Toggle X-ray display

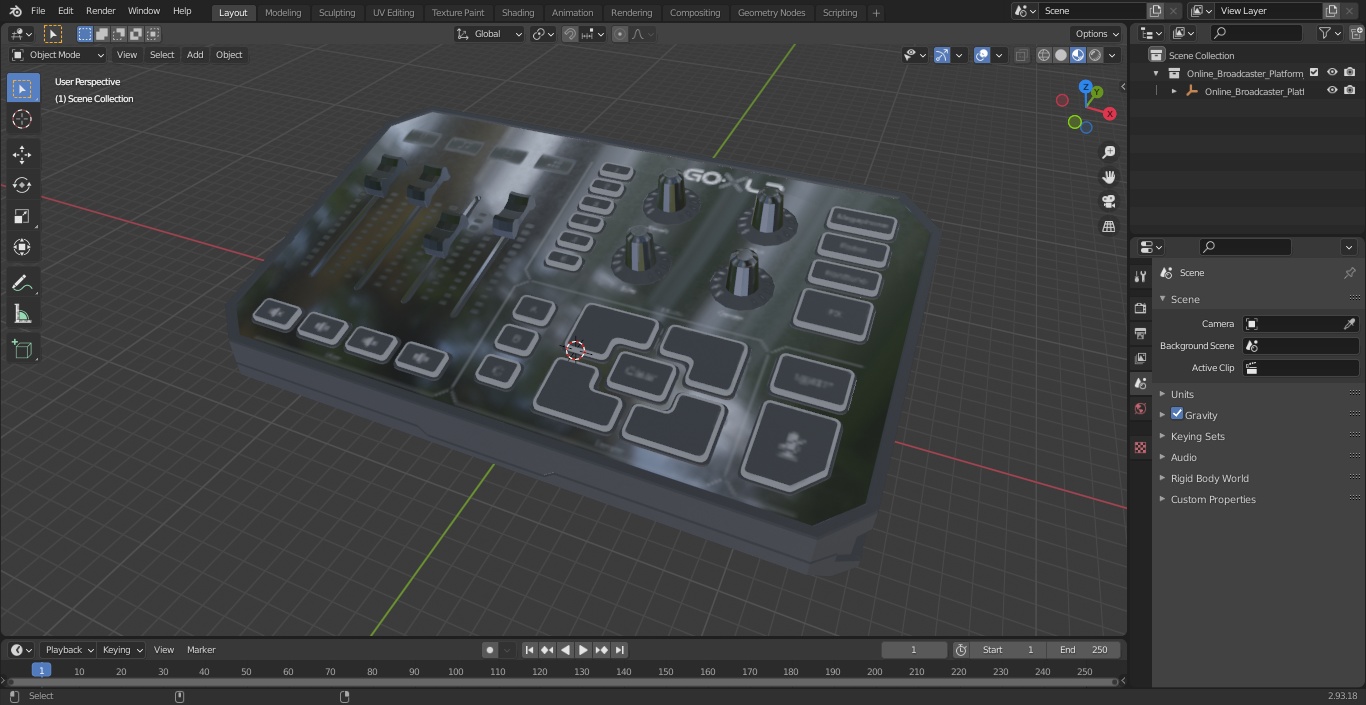pyautogui.click(x=1021, y=55)
